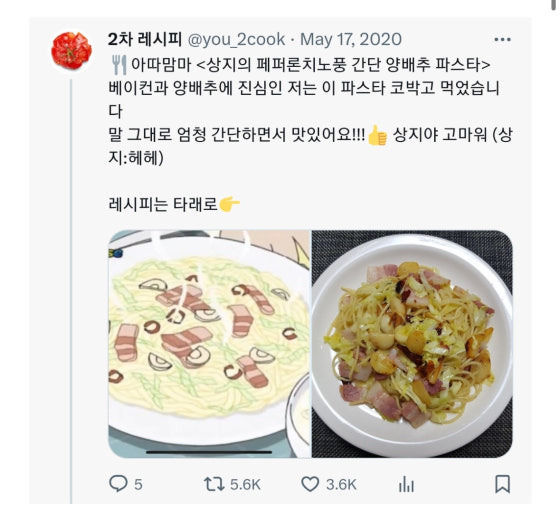Click the 3.6K likes count
The image size is (560, 512).
tap(341, 485)
